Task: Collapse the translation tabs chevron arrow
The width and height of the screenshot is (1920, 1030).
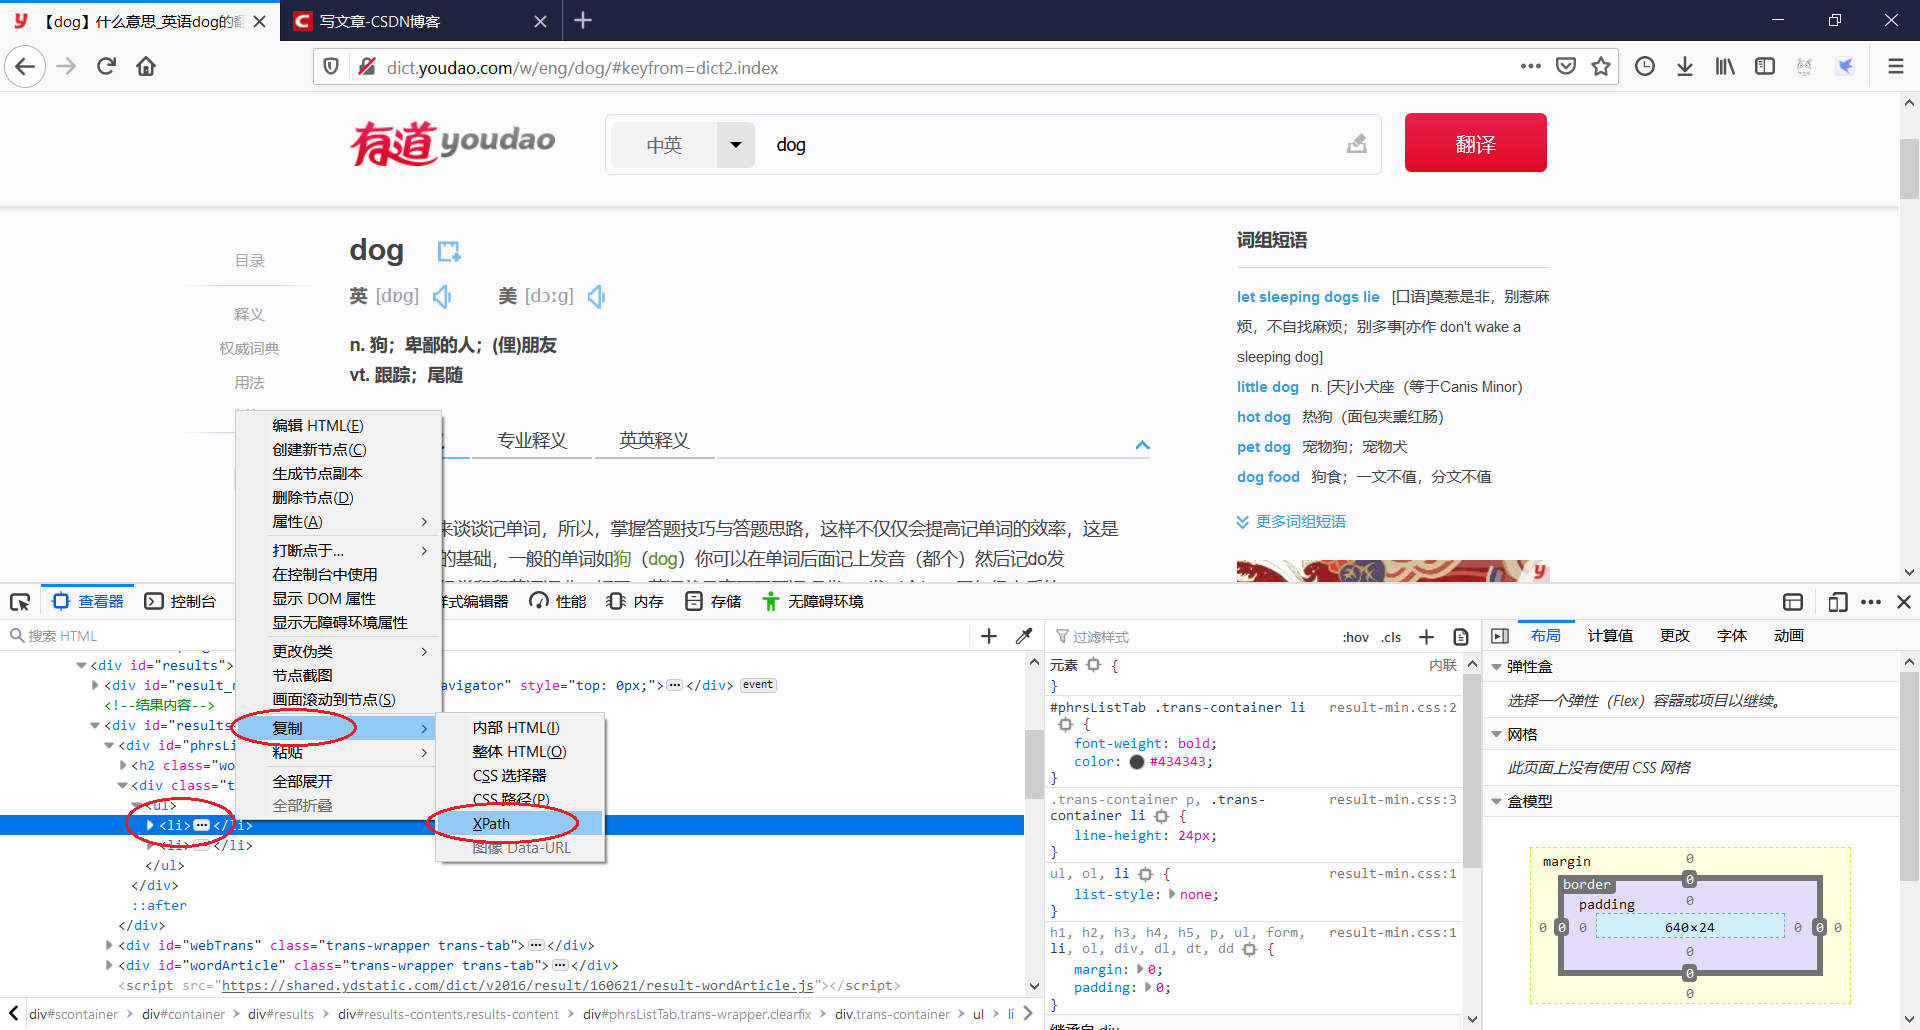Action: 1142,445
